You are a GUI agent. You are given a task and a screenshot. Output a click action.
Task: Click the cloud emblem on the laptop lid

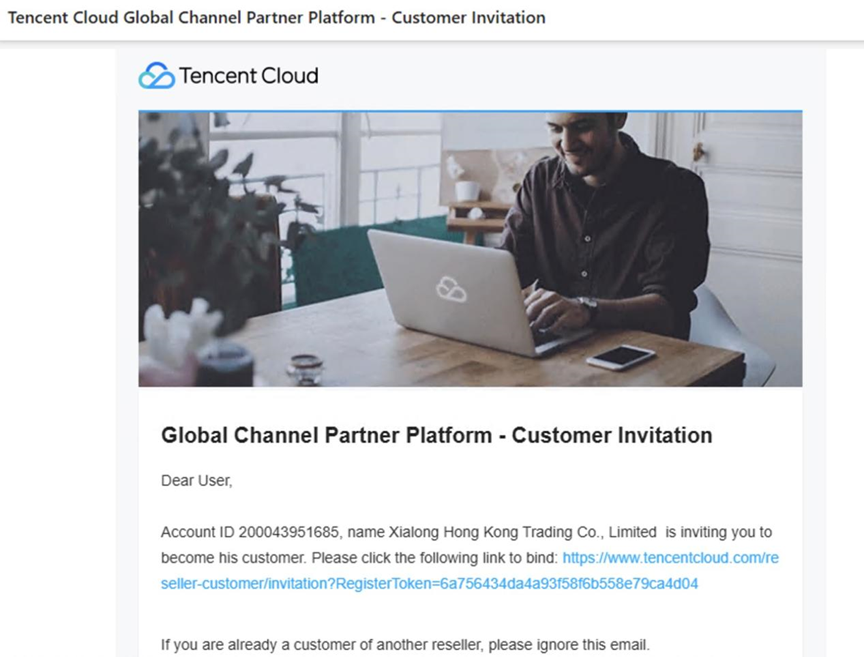(x=451, y=289)
